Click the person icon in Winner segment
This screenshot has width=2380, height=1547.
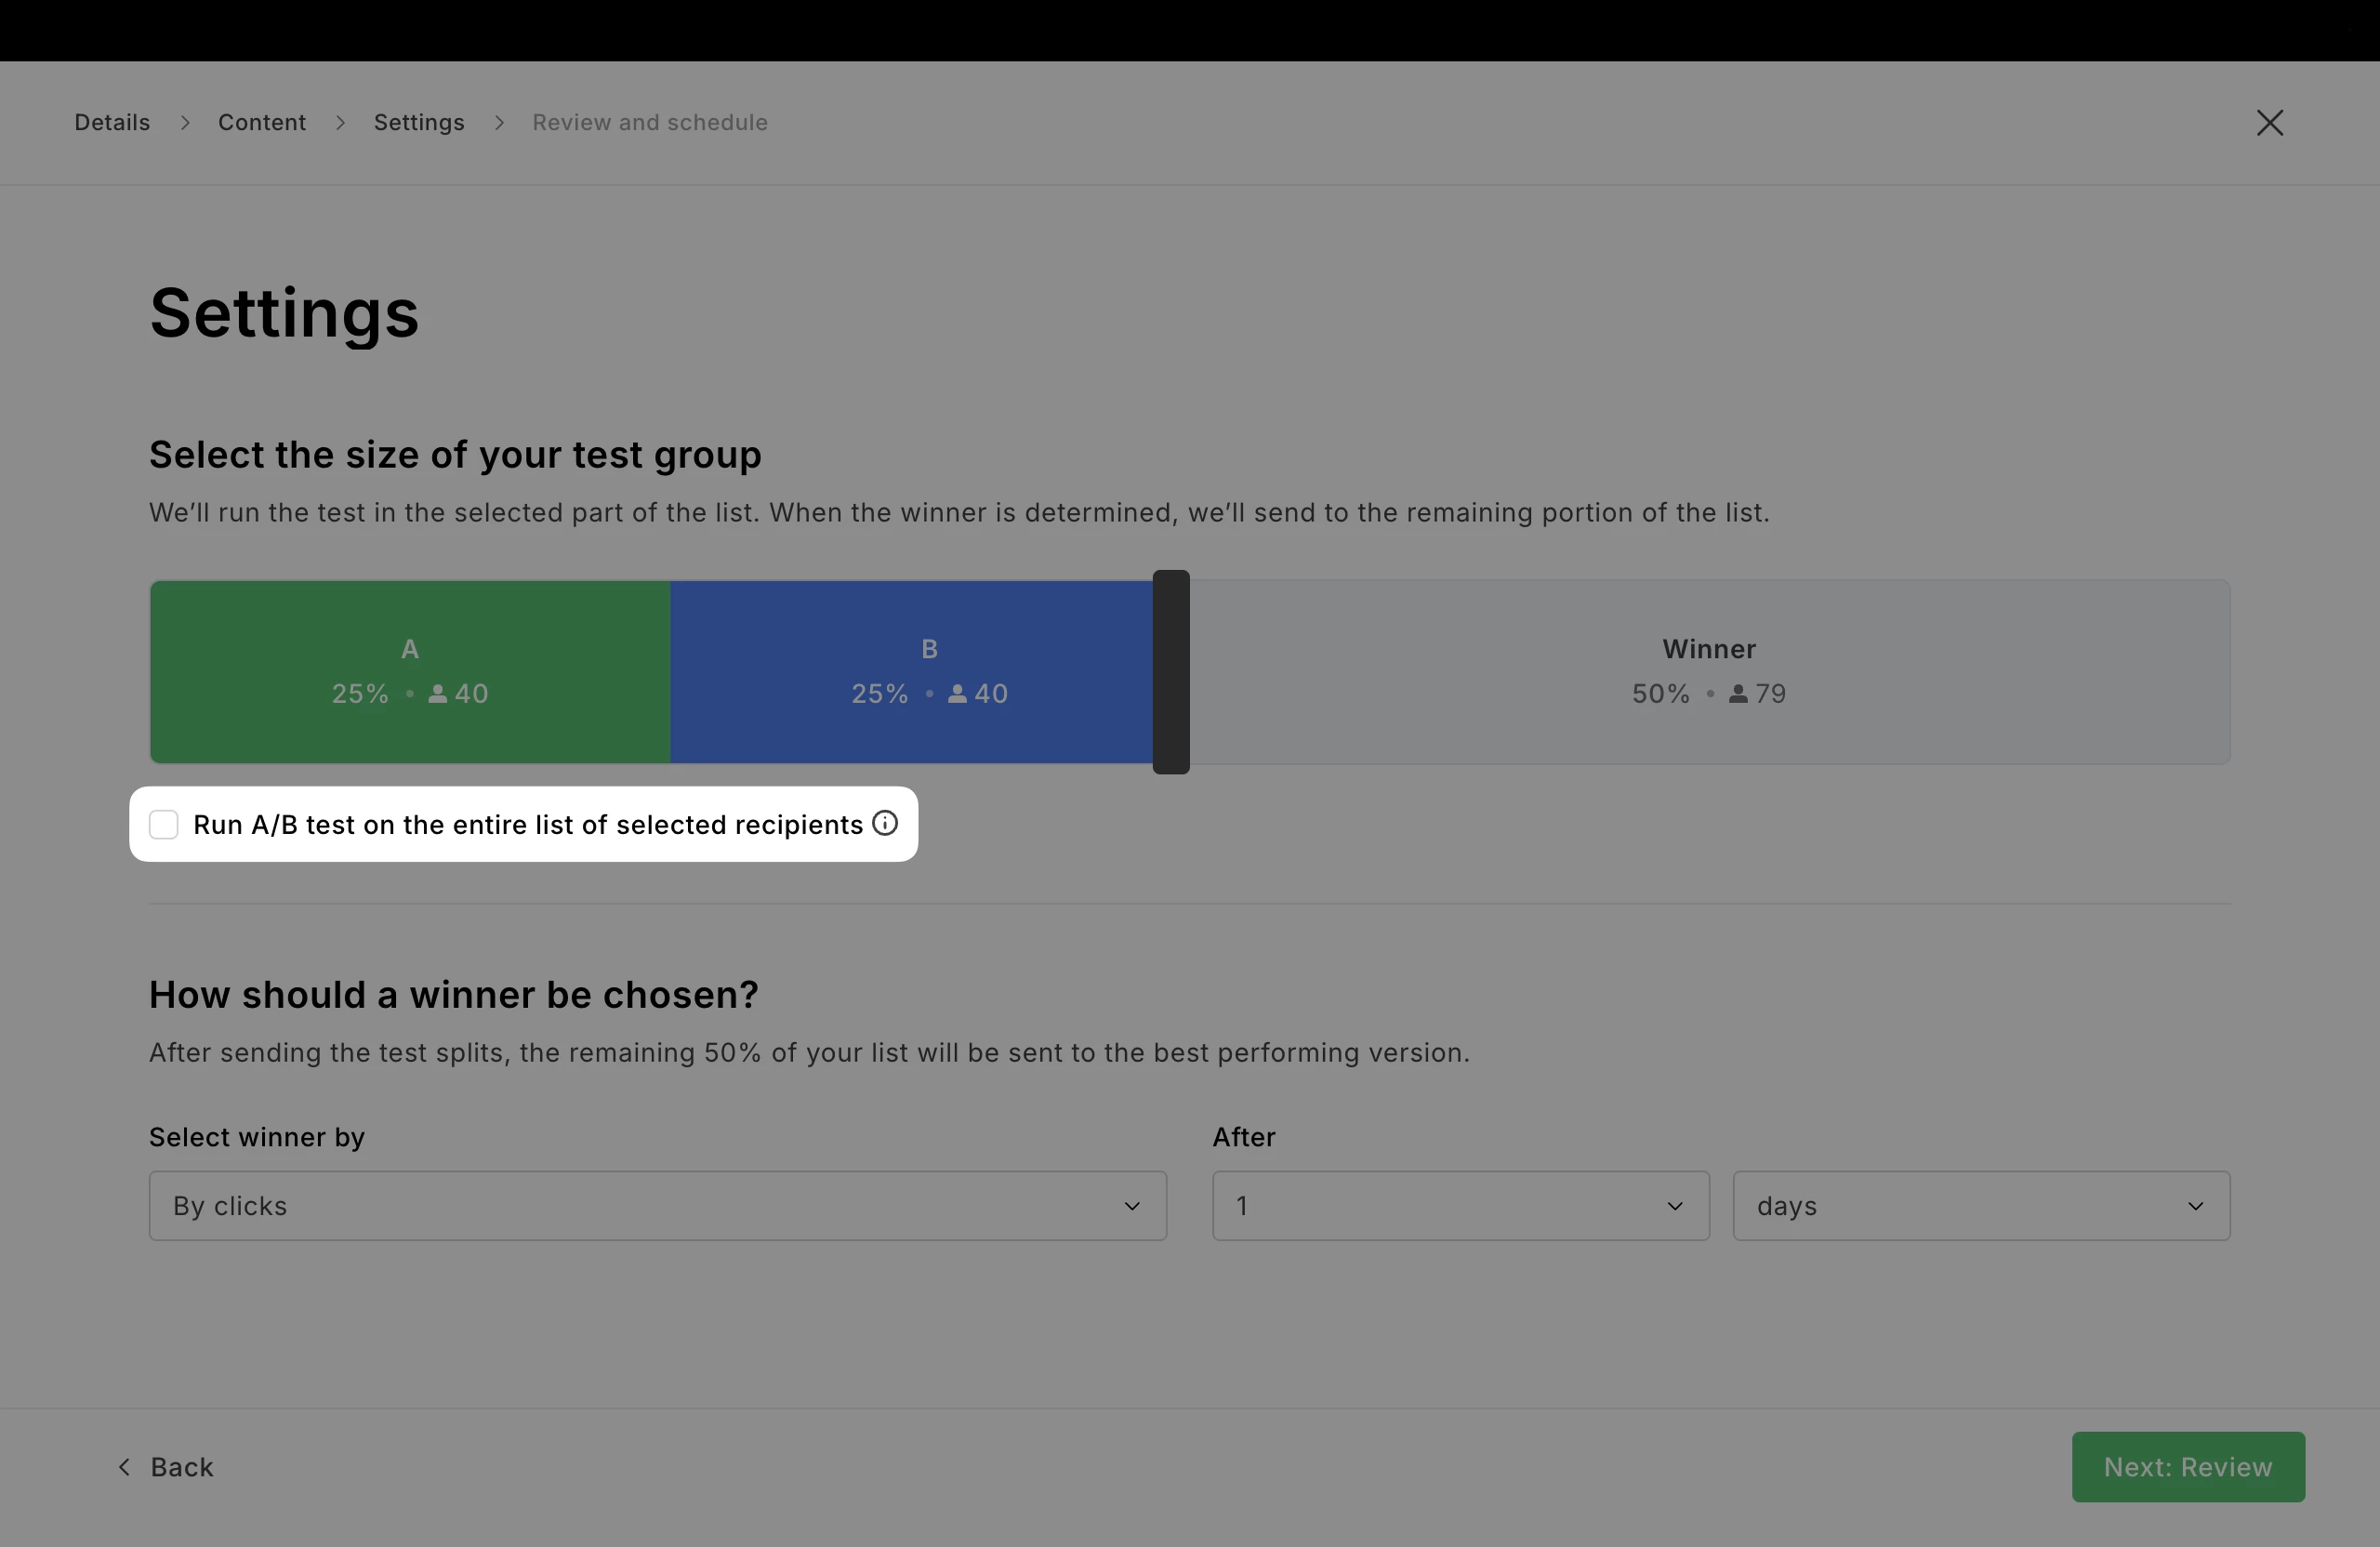(1738, 694)
